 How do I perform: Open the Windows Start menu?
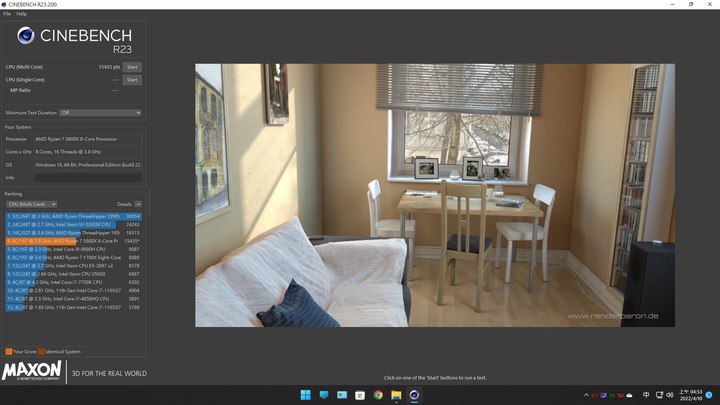coord(305,395)
